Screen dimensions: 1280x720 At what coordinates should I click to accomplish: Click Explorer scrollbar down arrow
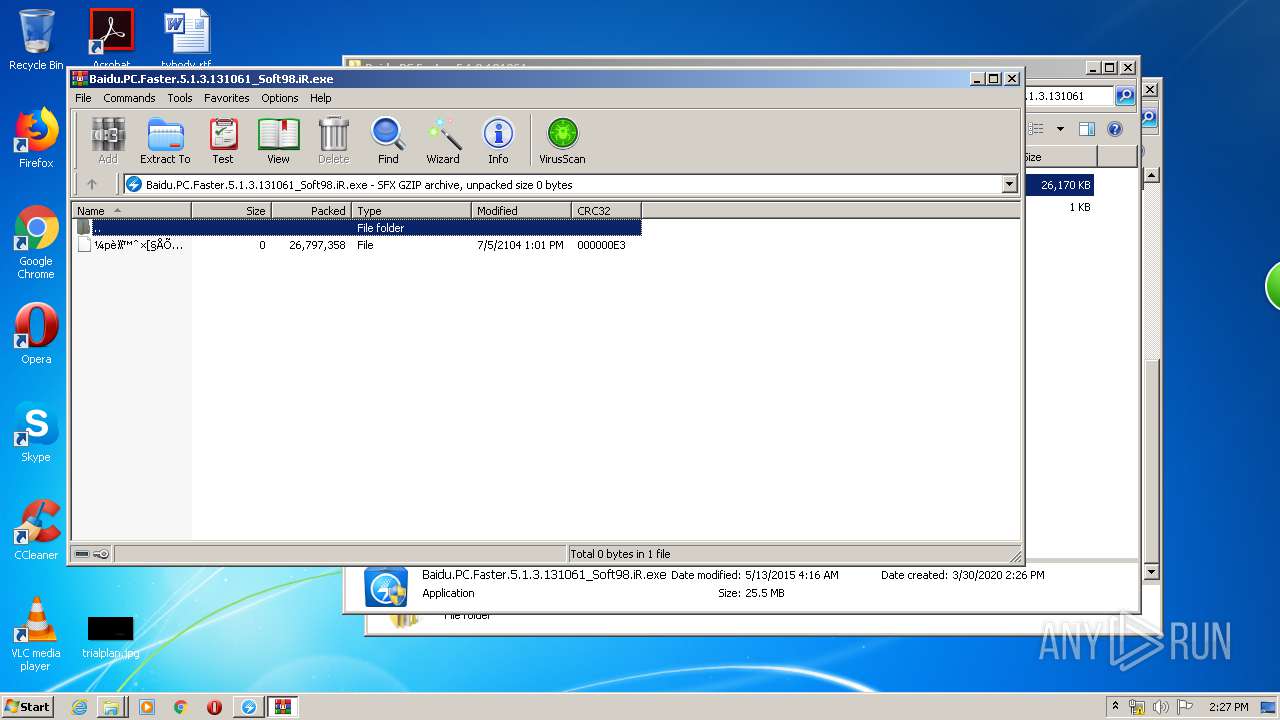click(1150, 572)
